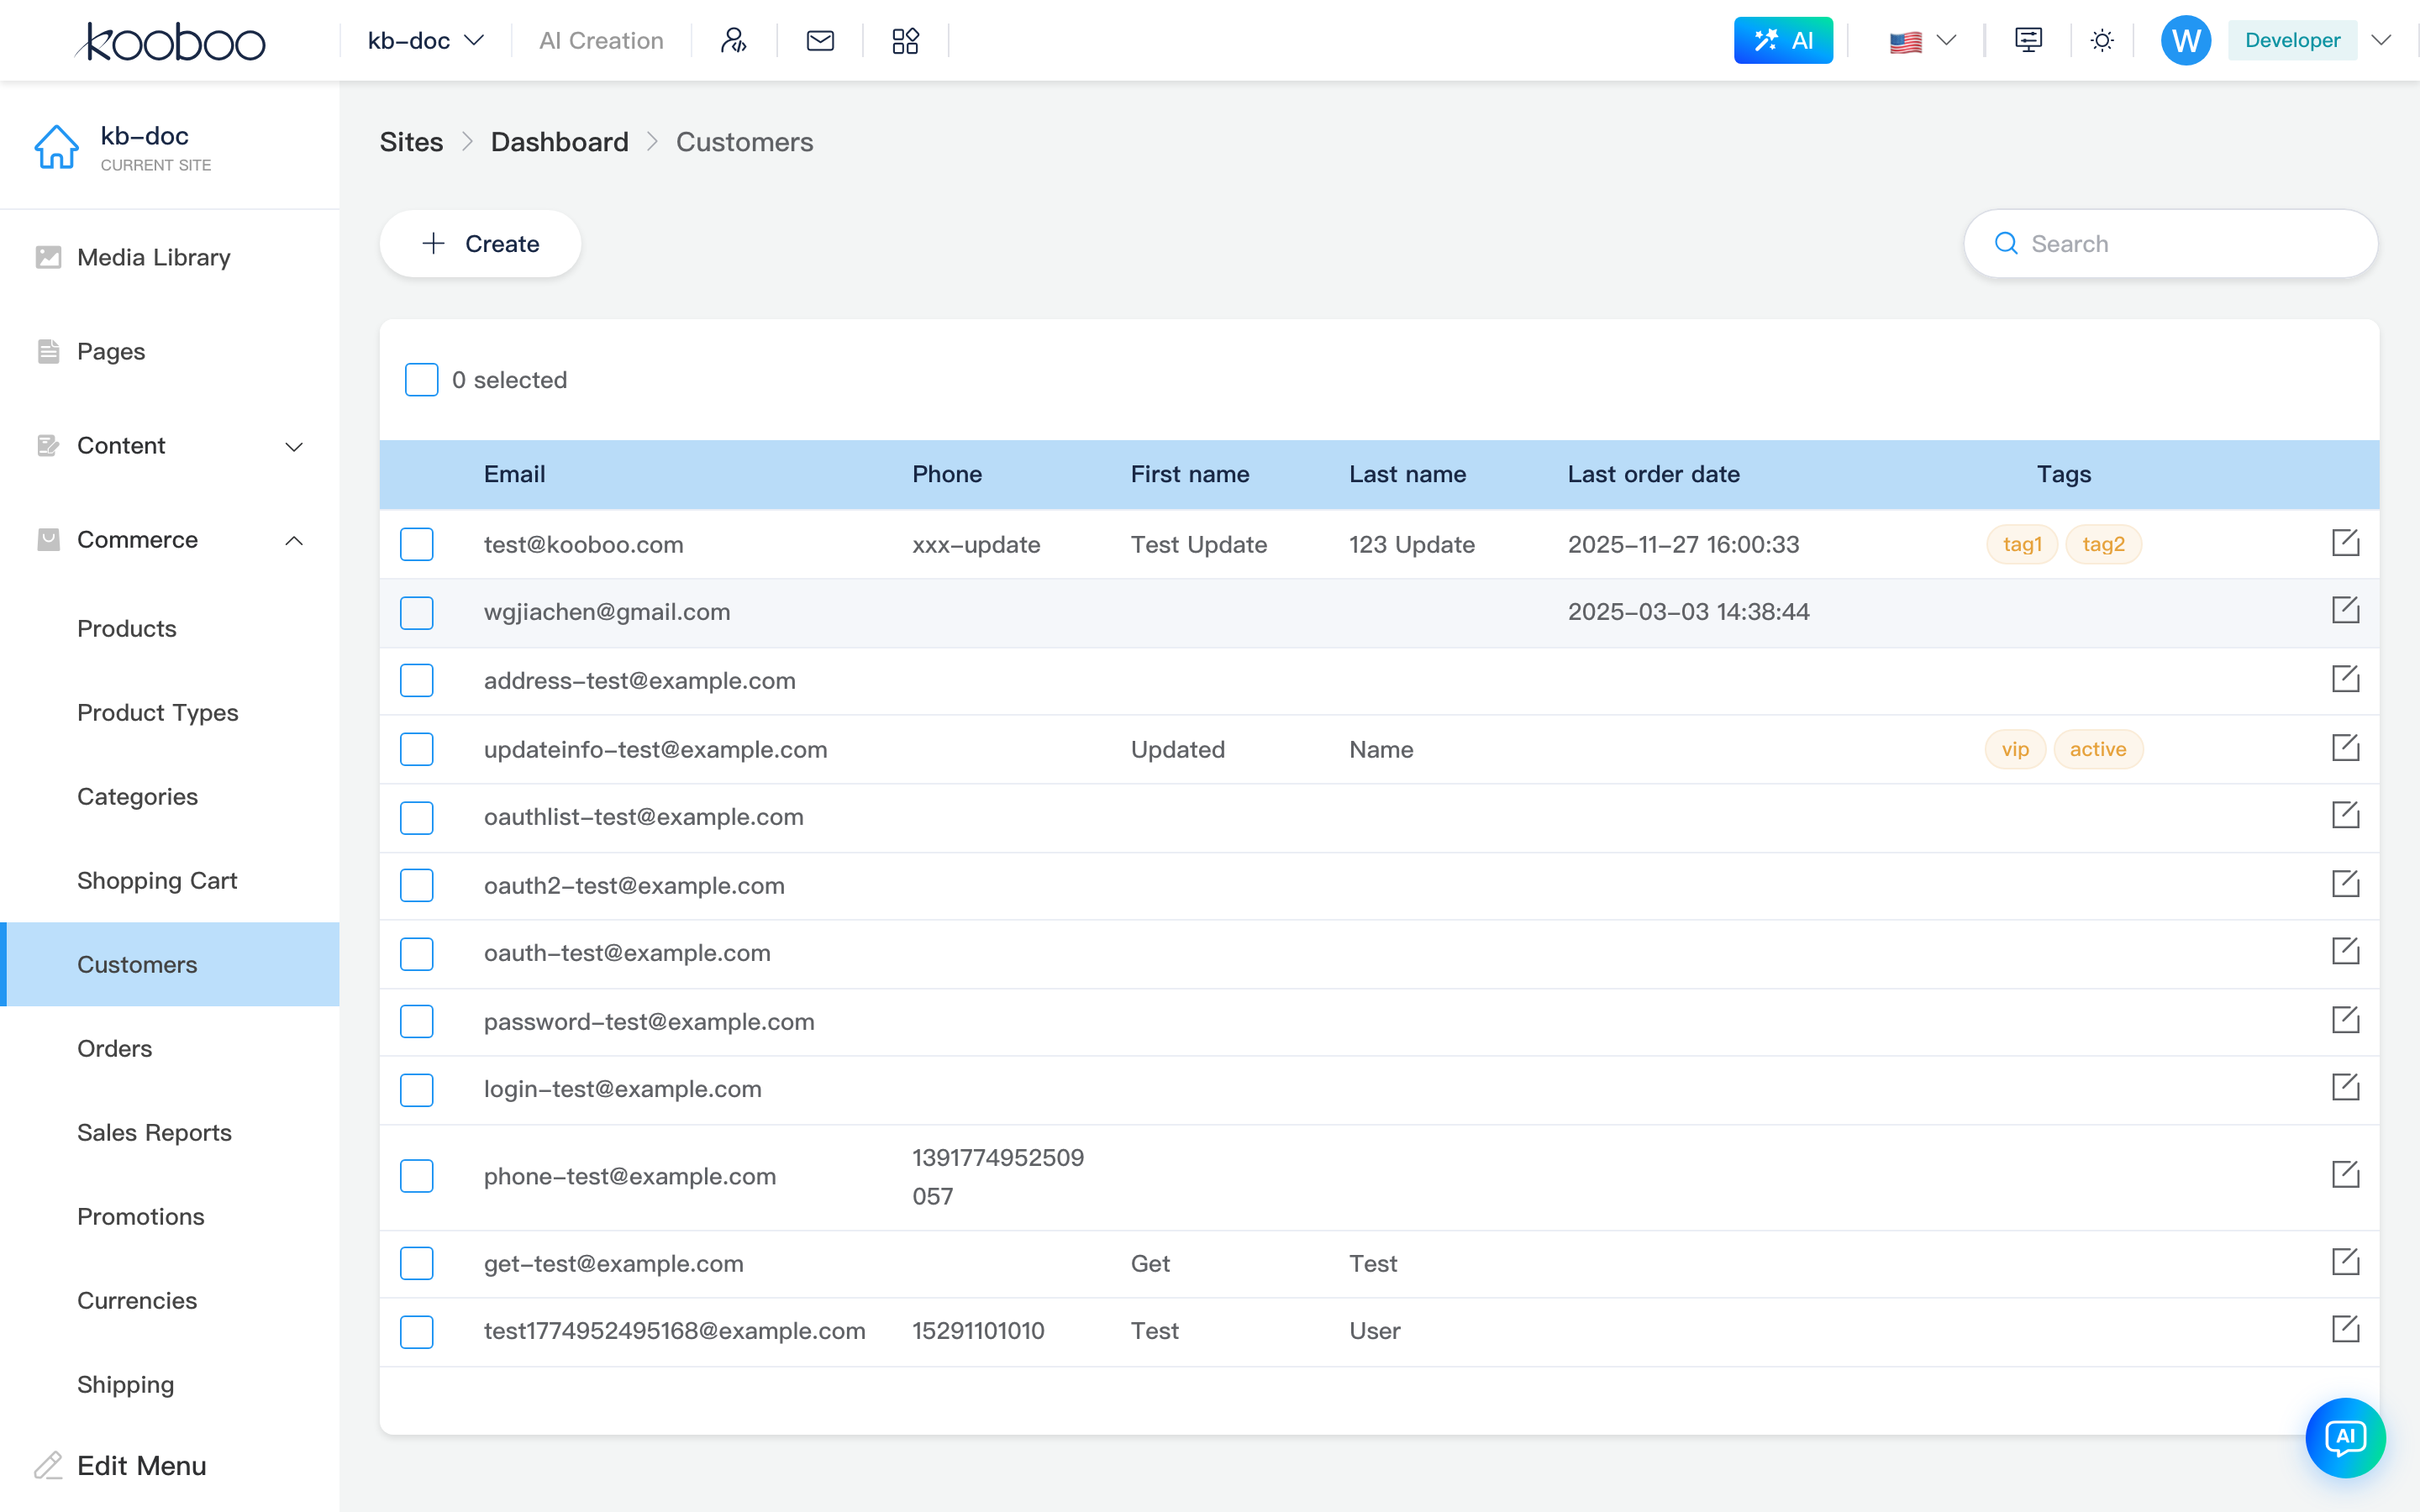The image size is (2420, 1512).
Task: Edit the address-test@example.com customer row
Action: tap(2345, 679)
